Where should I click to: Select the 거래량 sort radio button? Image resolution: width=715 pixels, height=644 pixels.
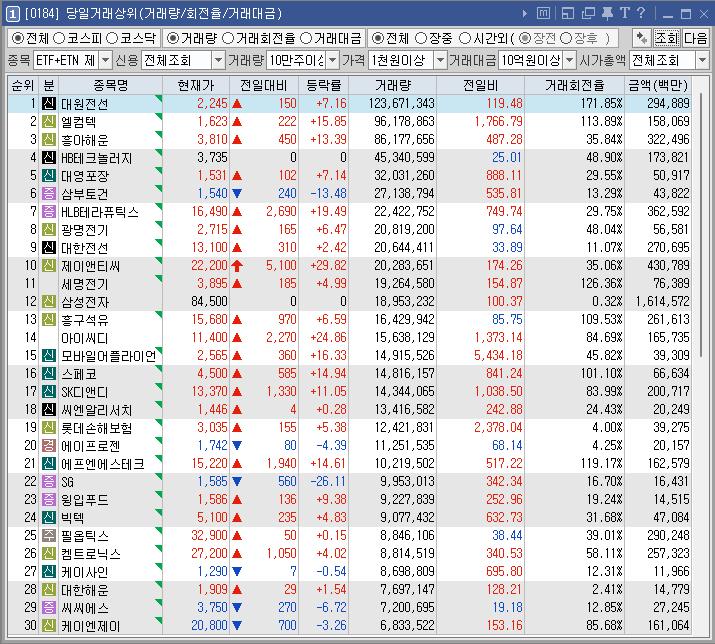tap(172, 38)
